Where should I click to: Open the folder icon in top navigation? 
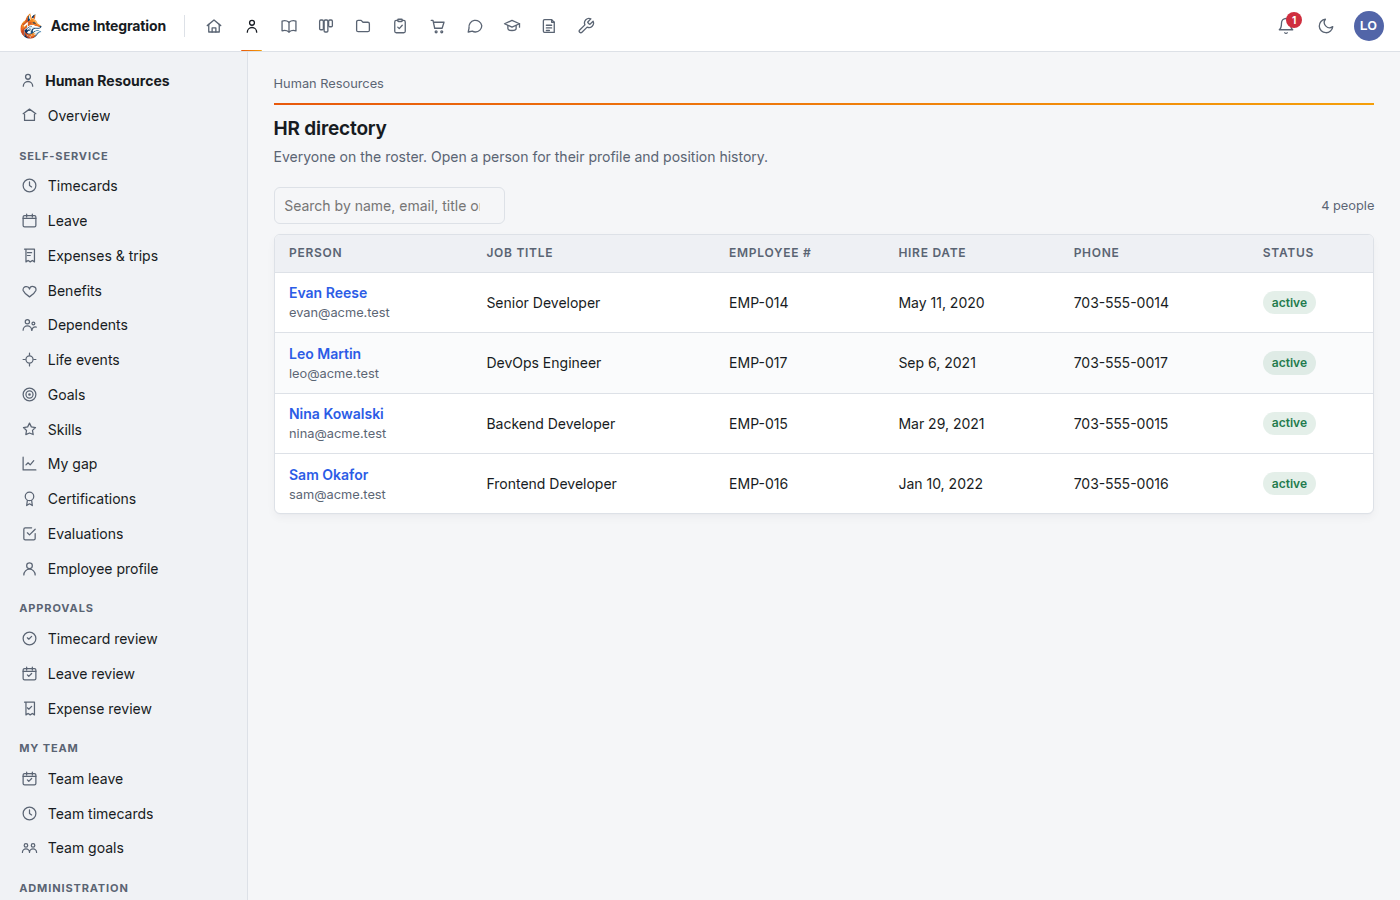(x=363, y=26)
